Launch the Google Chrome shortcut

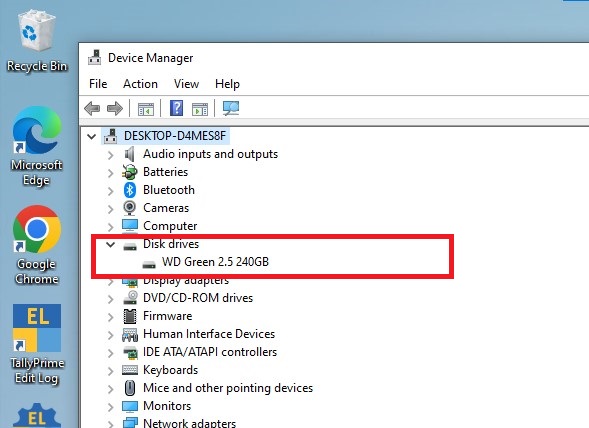pyautogui.click(x=37, y=245)
